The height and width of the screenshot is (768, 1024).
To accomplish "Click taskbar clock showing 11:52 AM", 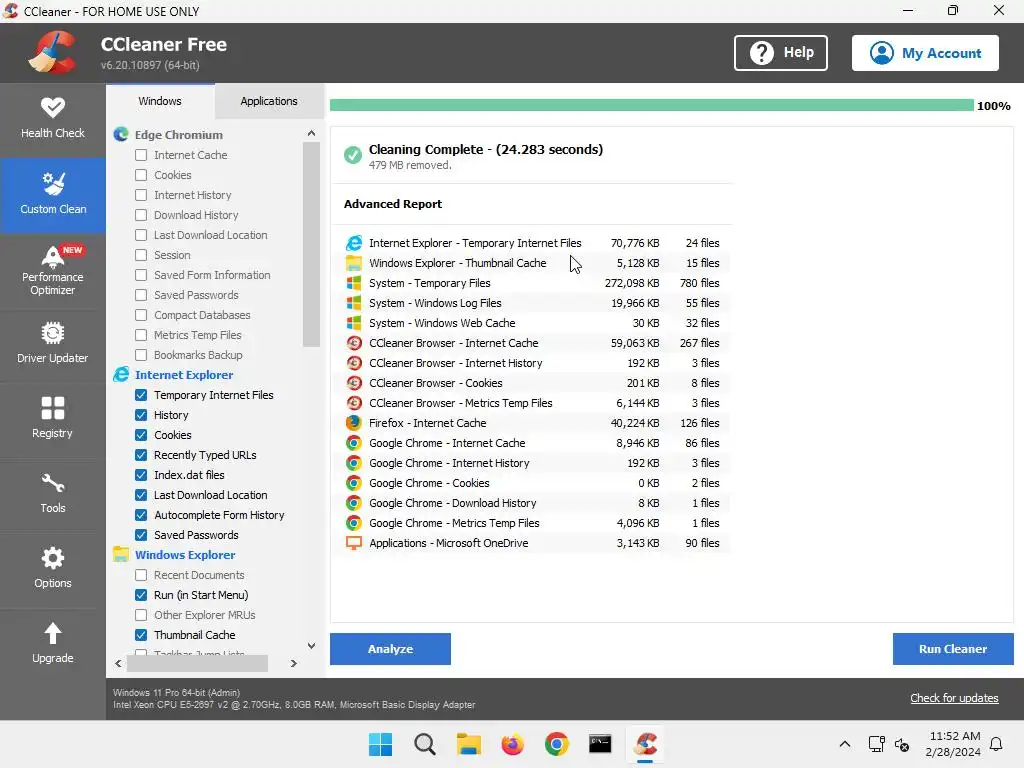I will [x=953, y=744].
